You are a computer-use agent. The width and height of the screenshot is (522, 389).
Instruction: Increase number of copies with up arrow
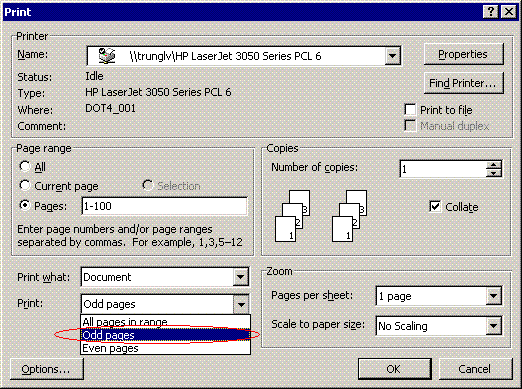click(x=493, y=165)
